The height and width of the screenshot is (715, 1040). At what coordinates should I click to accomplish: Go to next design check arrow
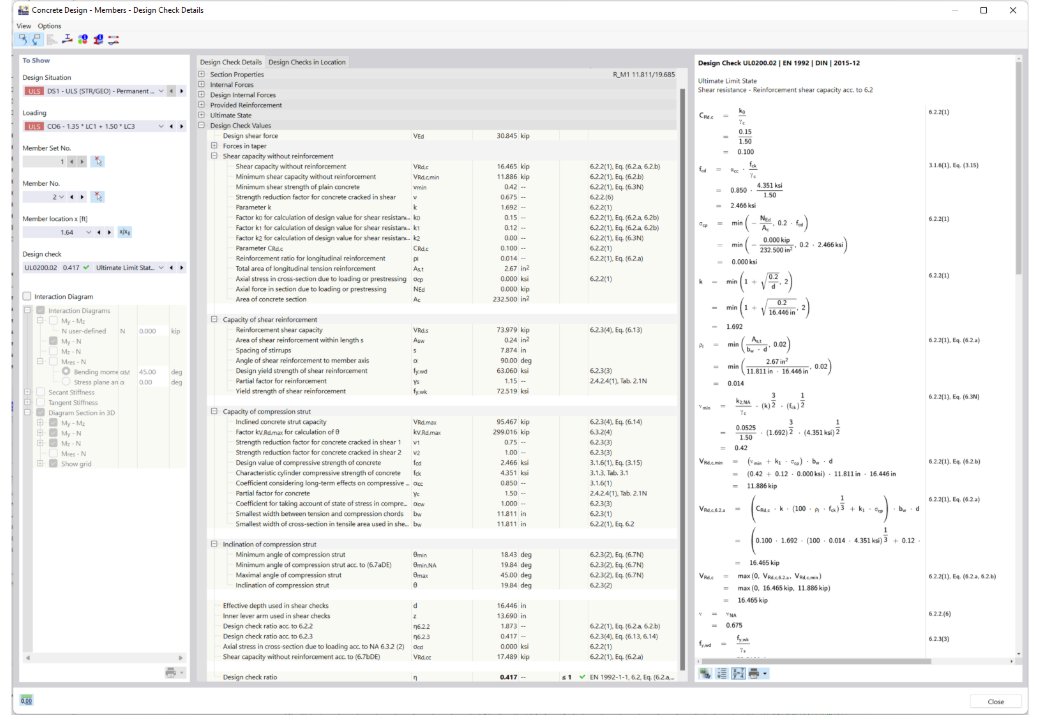181,267
